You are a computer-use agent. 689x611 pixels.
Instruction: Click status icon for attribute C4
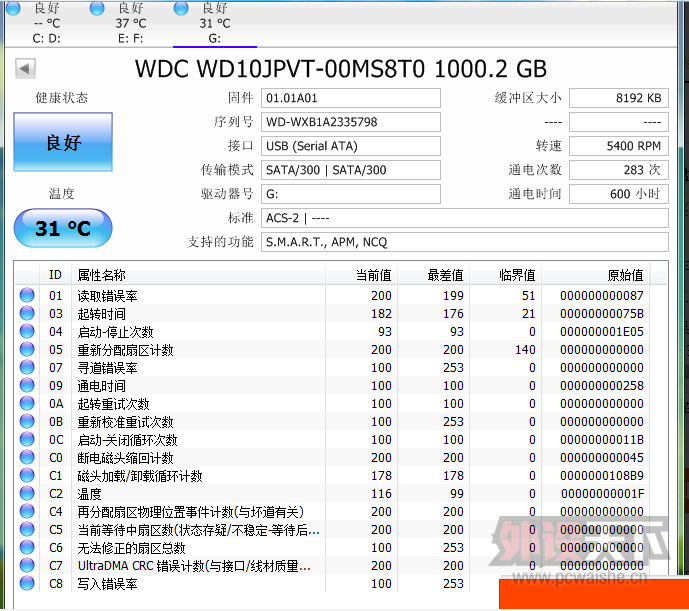[27, 511]
